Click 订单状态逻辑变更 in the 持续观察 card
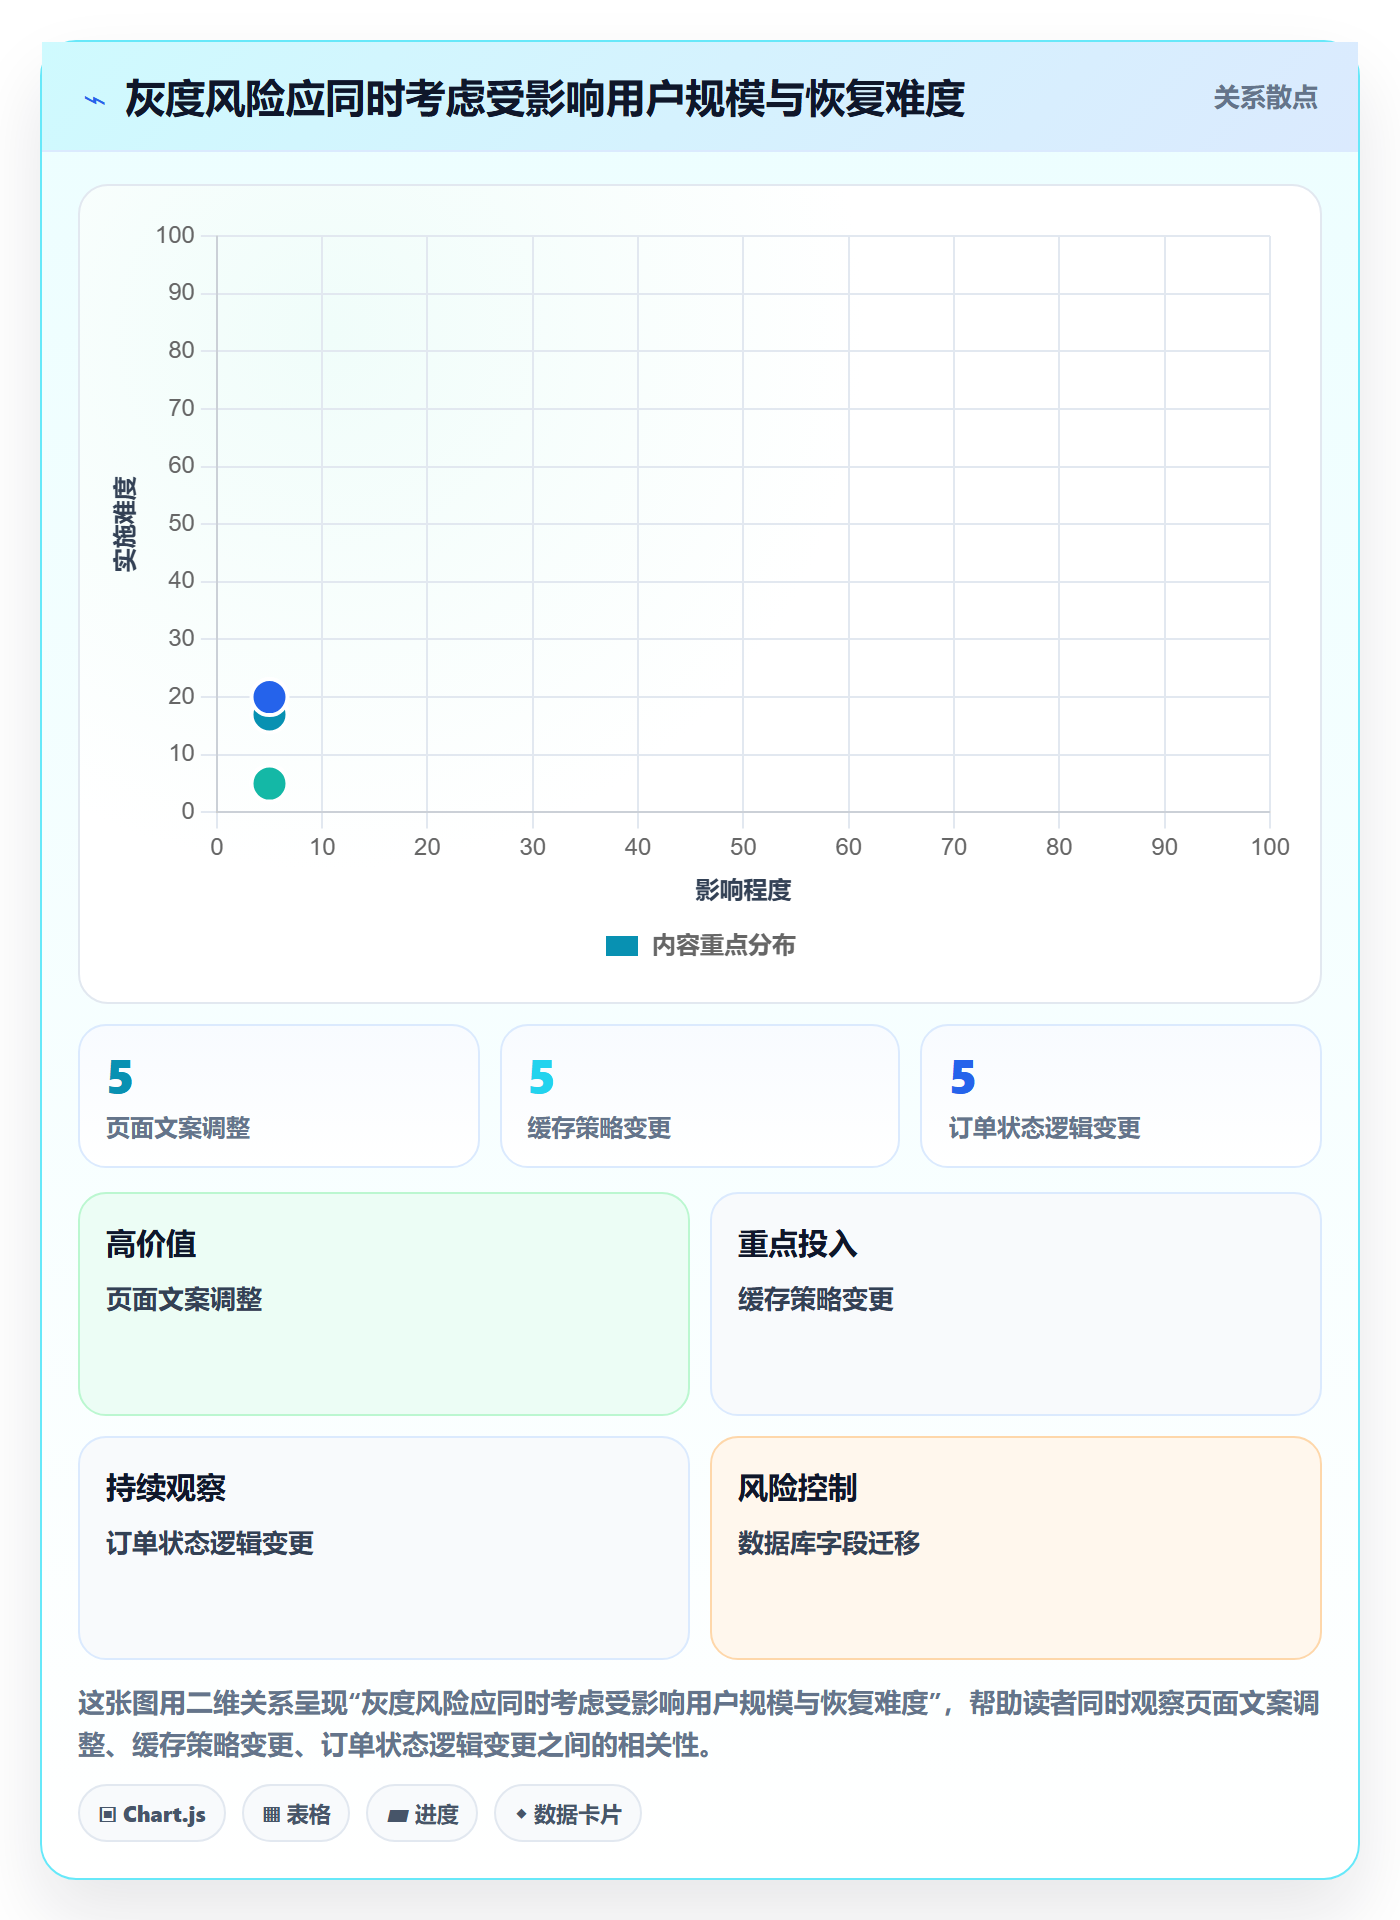1400x1920 pixels. pyautogui.click(x=210, y=1543)
